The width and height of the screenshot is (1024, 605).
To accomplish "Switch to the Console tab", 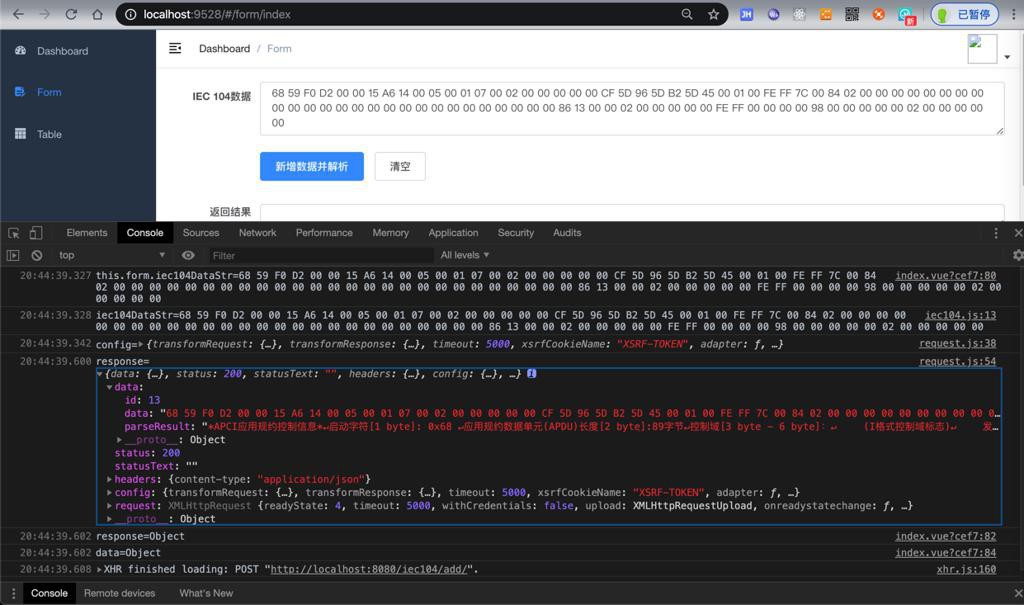I will pyautogui.click(x=145, y=233).
